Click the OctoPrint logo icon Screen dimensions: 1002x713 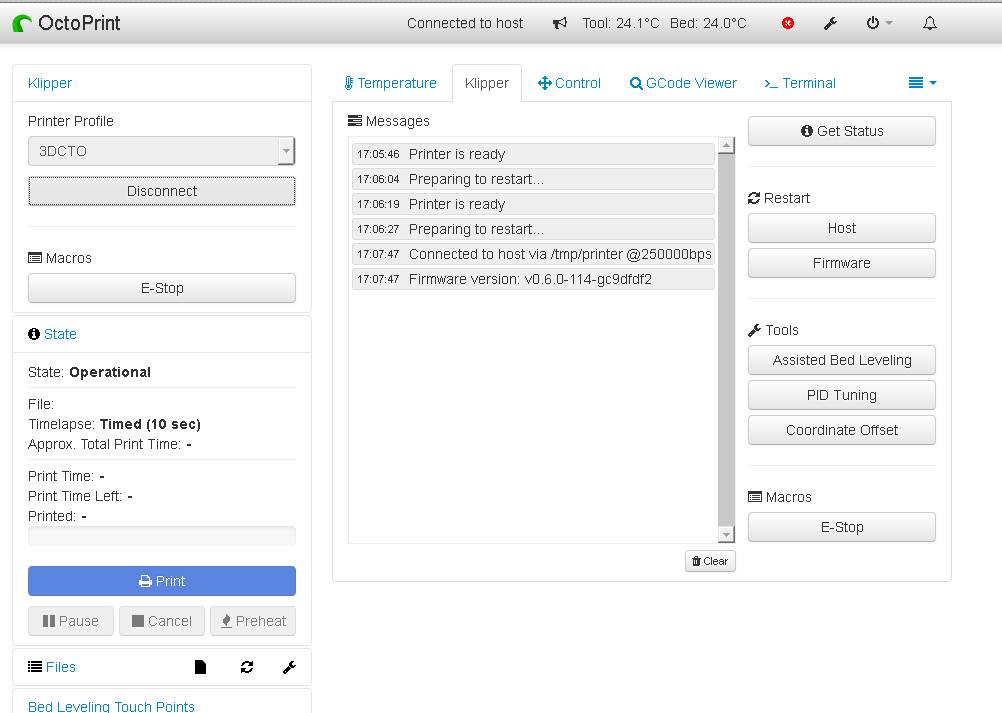tap(22, 24)
